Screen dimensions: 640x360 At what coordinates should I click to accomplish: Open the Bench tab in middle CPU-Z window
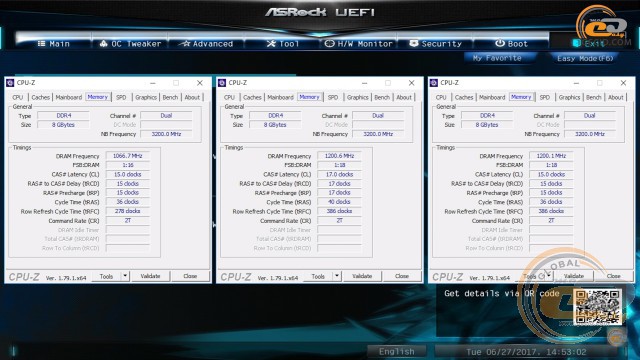(x=382, y=97)
